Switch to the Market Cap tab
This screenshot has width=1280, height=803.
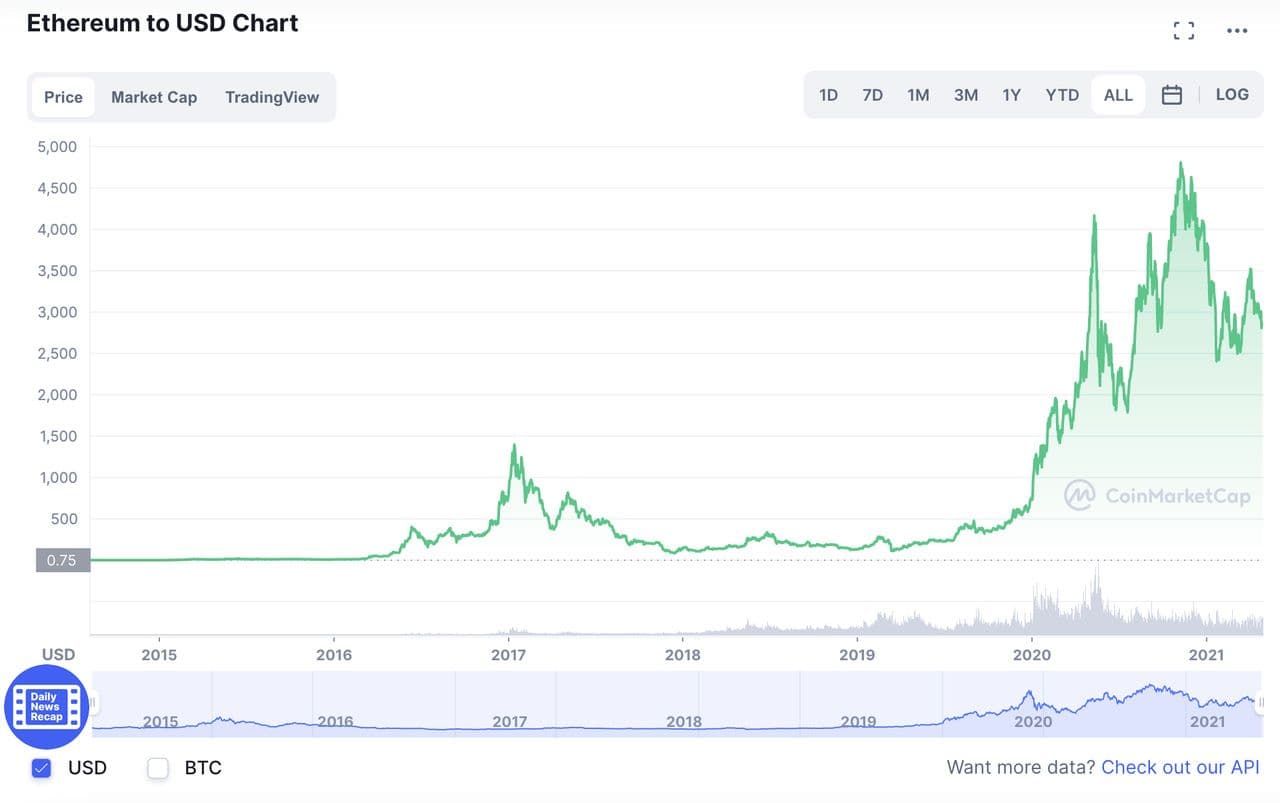pos(154,97)
